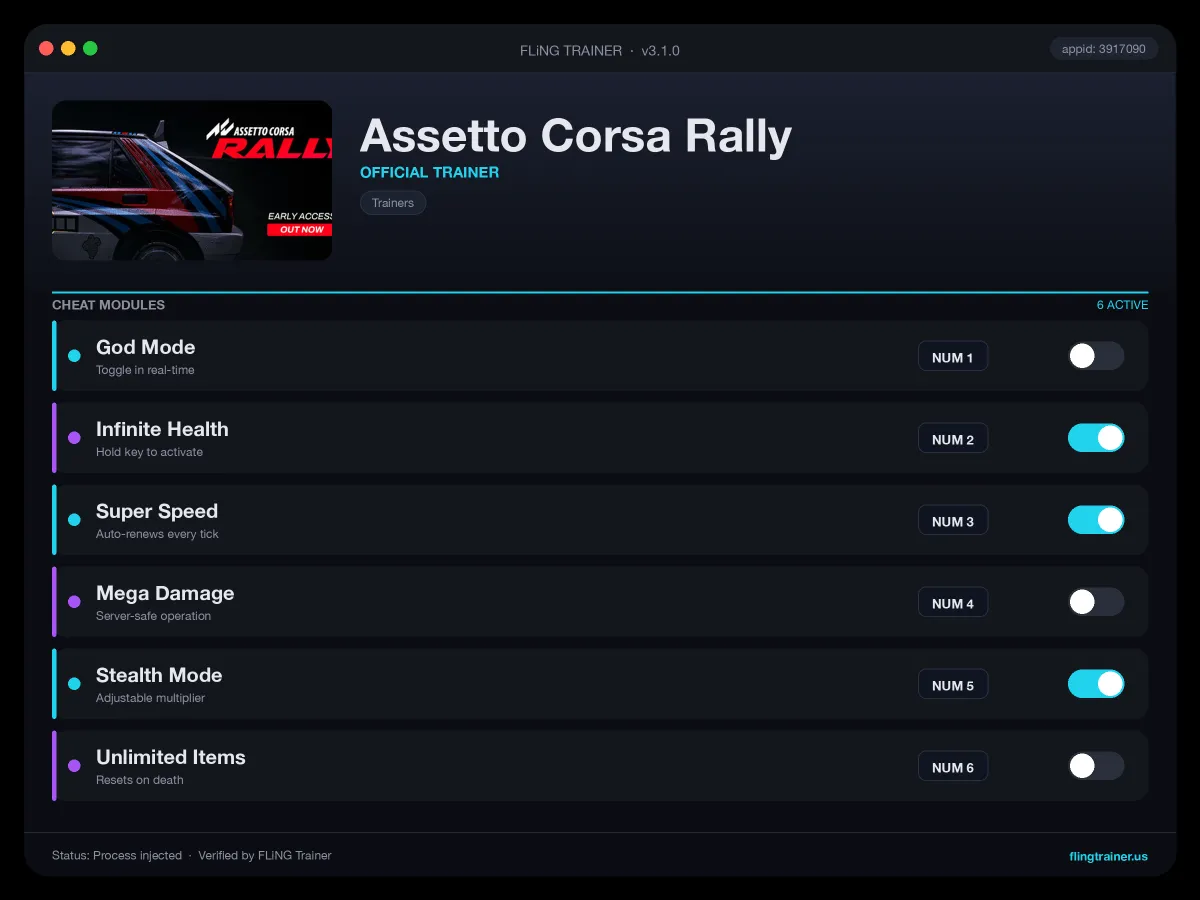Click the purple dot beside Infinite Health

pyautogui.click(x=74, y=438)
